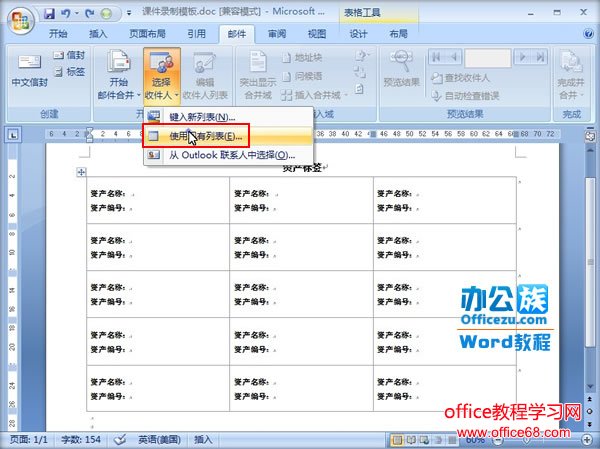The image size is (600, 449).
Task: Click the table move handle
Action: [81, 172]
